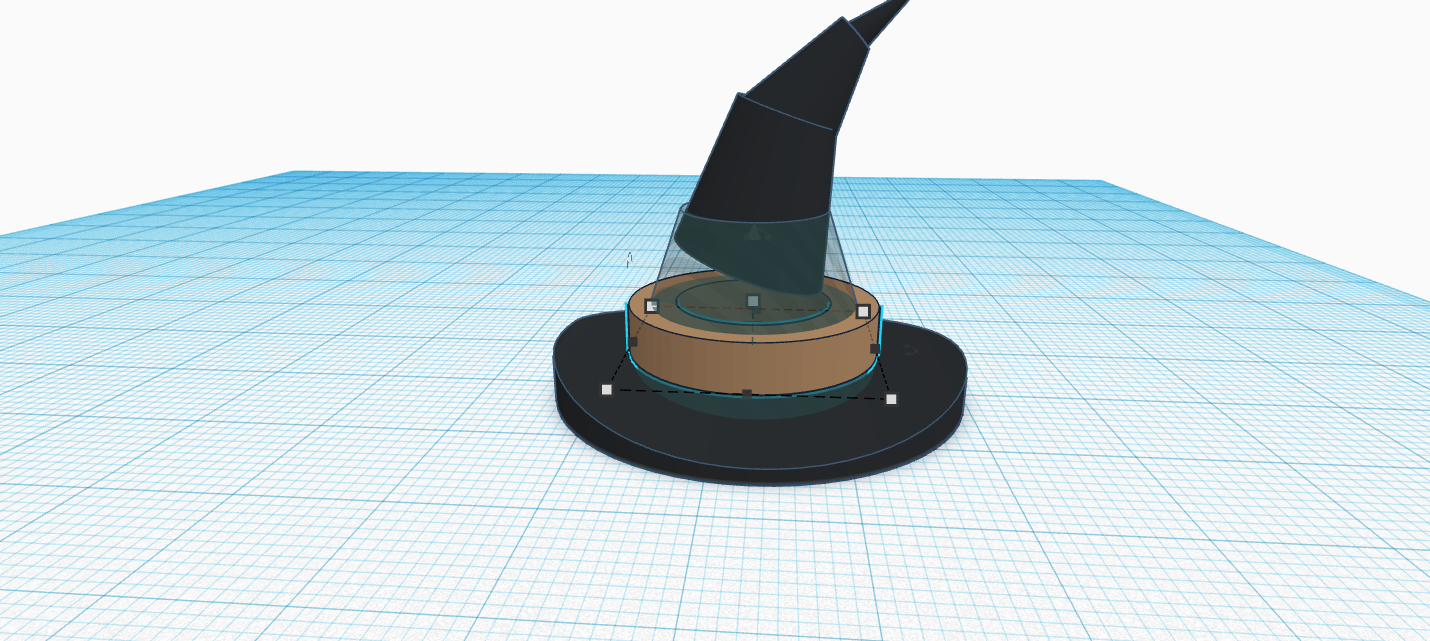1430x641 pixels.
Task: Click the black right-edge midpoint scale handle
Action: [874, 349]
